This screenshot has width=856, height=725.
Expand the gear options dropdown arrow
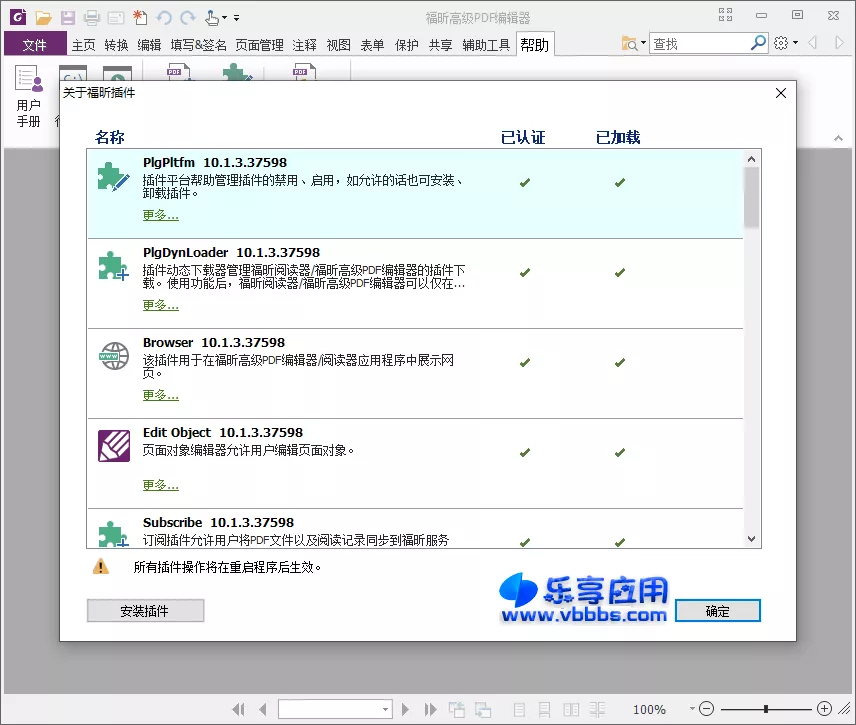pos(795,43)
